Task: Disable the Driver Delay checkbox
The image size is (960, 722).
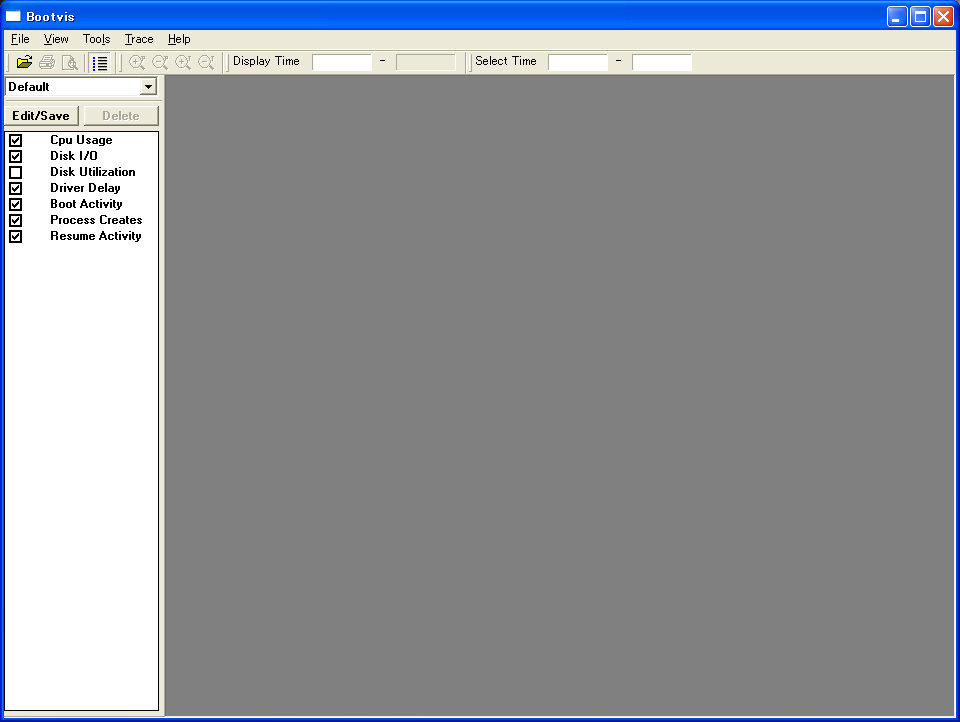Action: coord(15,189)
